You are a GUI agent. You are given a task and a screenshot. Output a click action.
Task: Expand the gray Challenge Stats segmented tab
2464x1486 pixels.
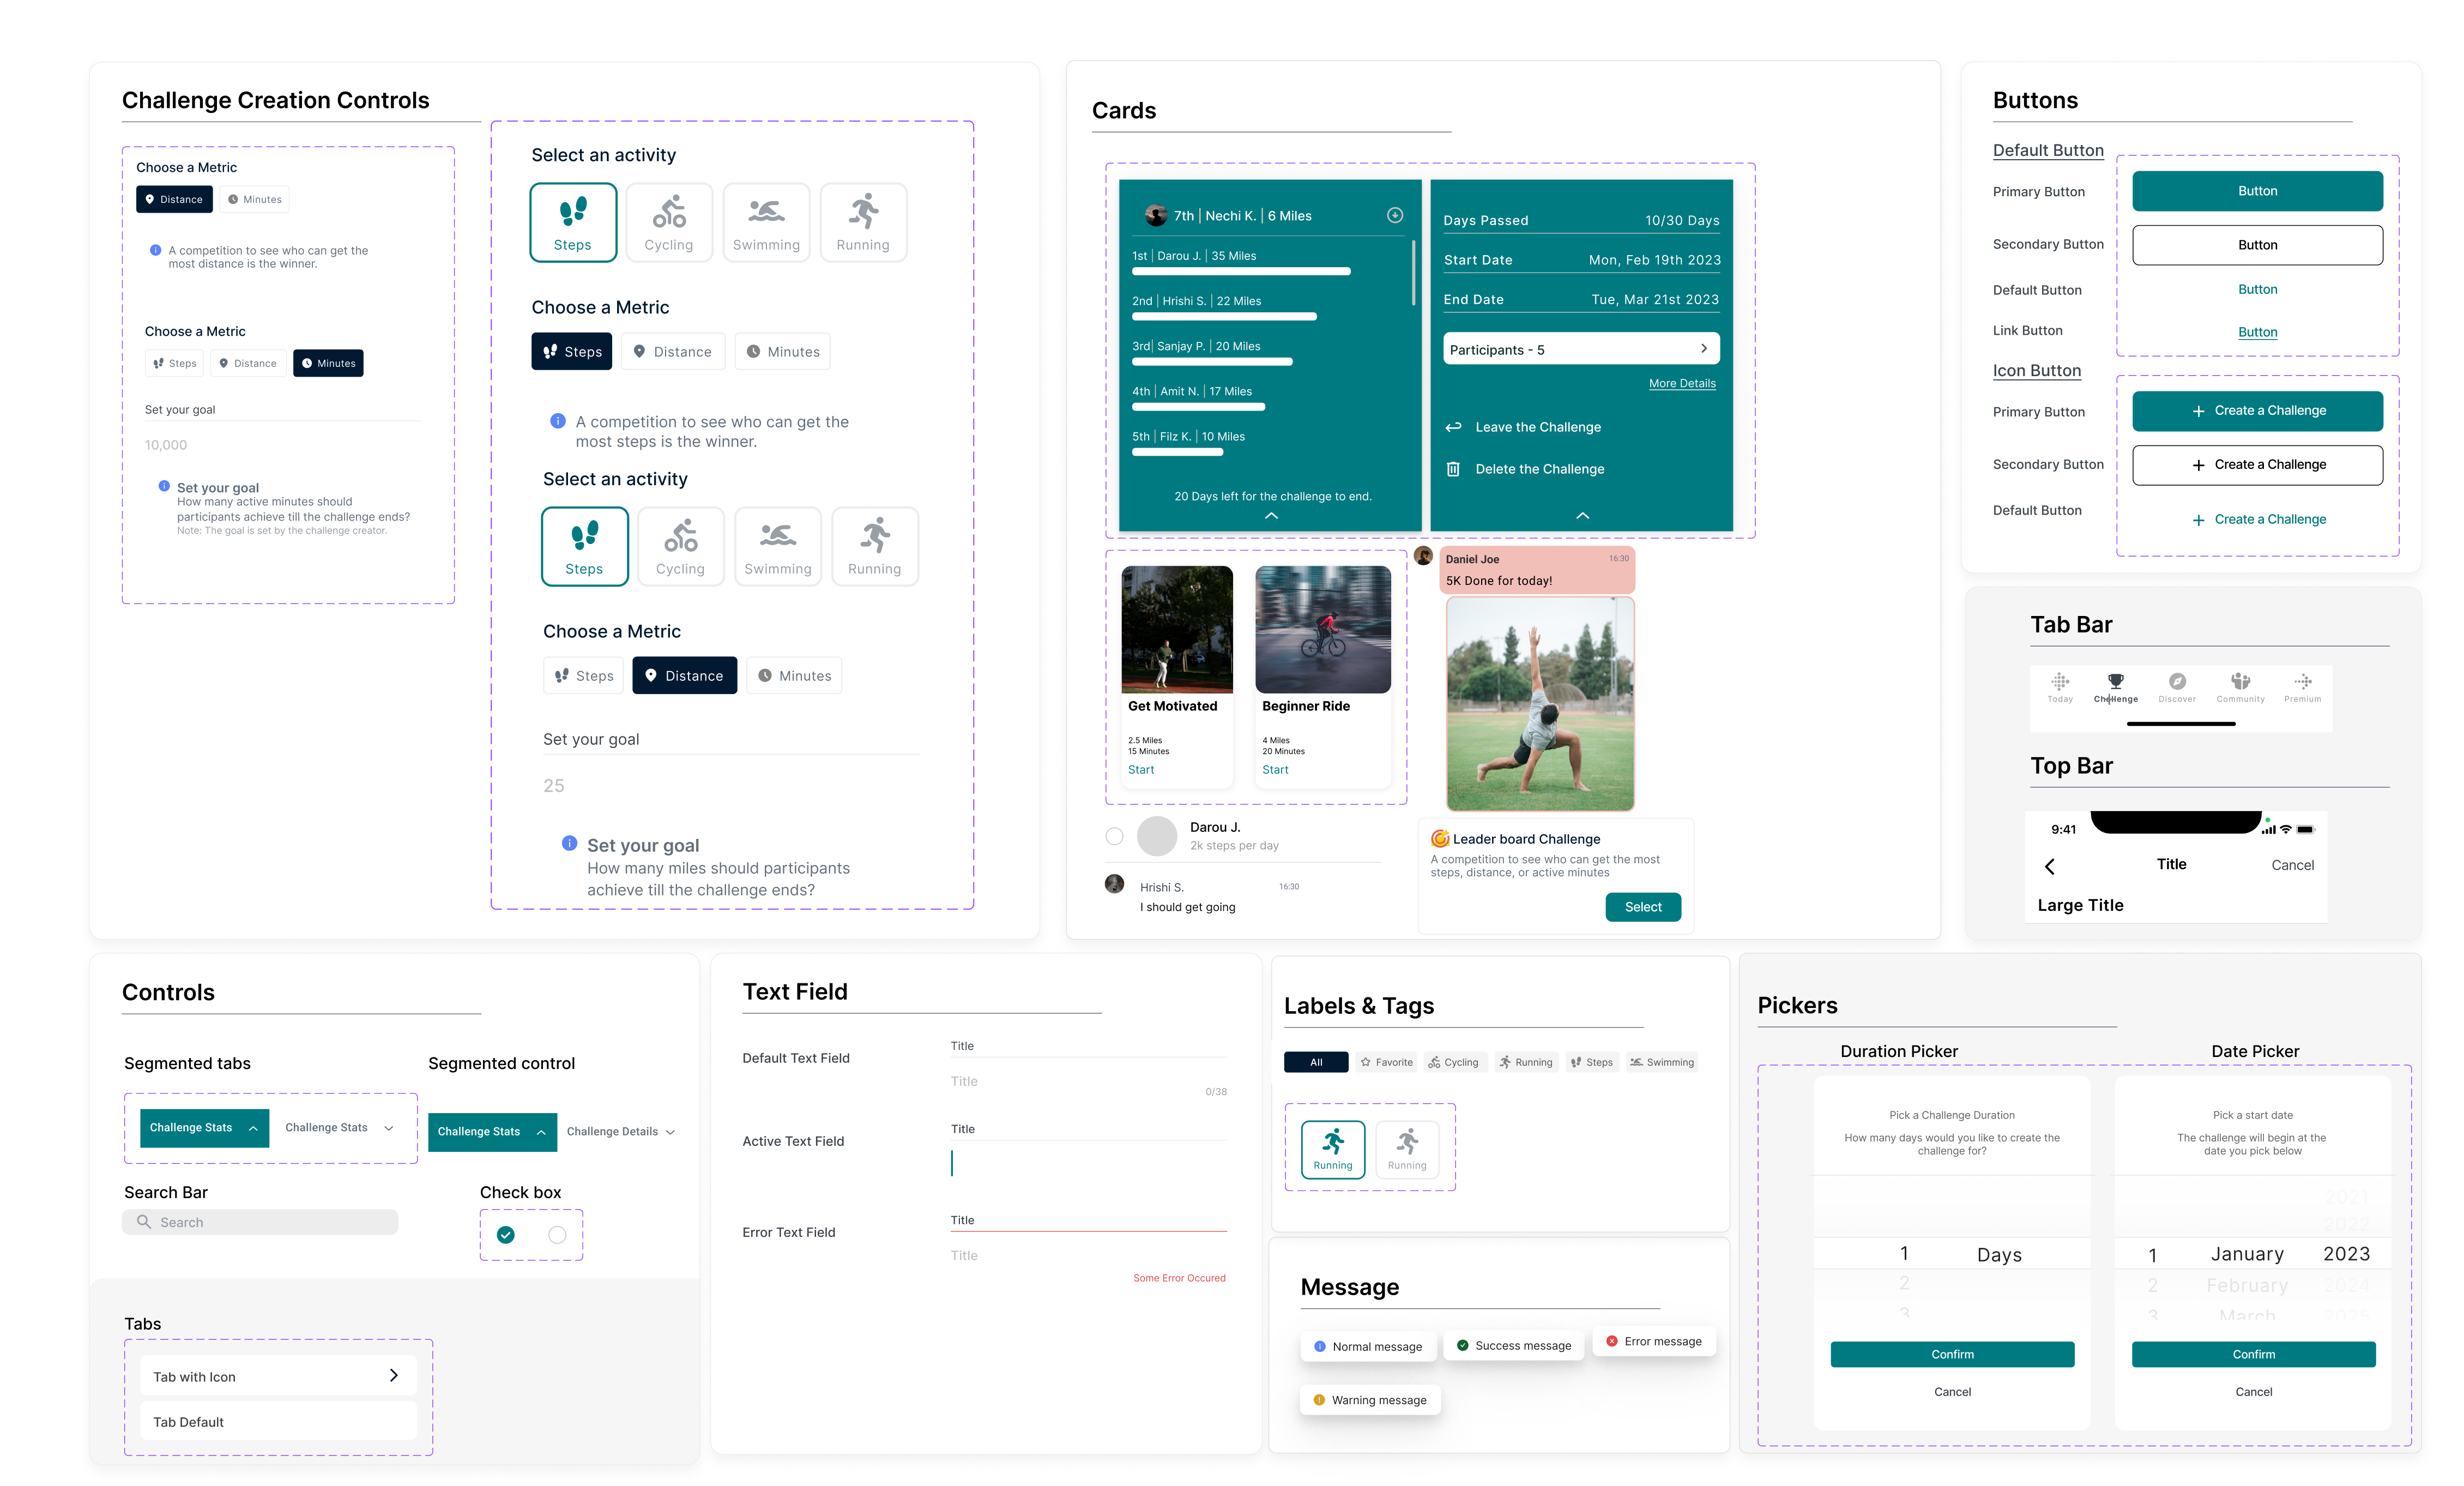[340, 1127]
